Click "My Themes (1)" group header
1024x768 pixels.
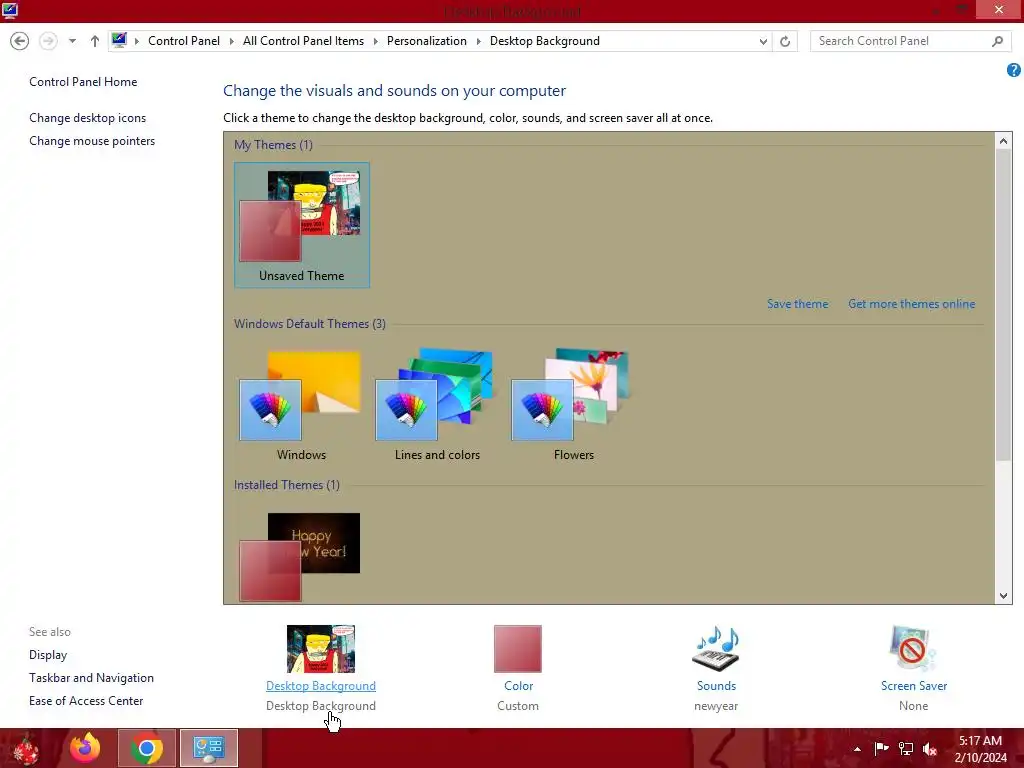pyautogui.click(x=273, y=144)
